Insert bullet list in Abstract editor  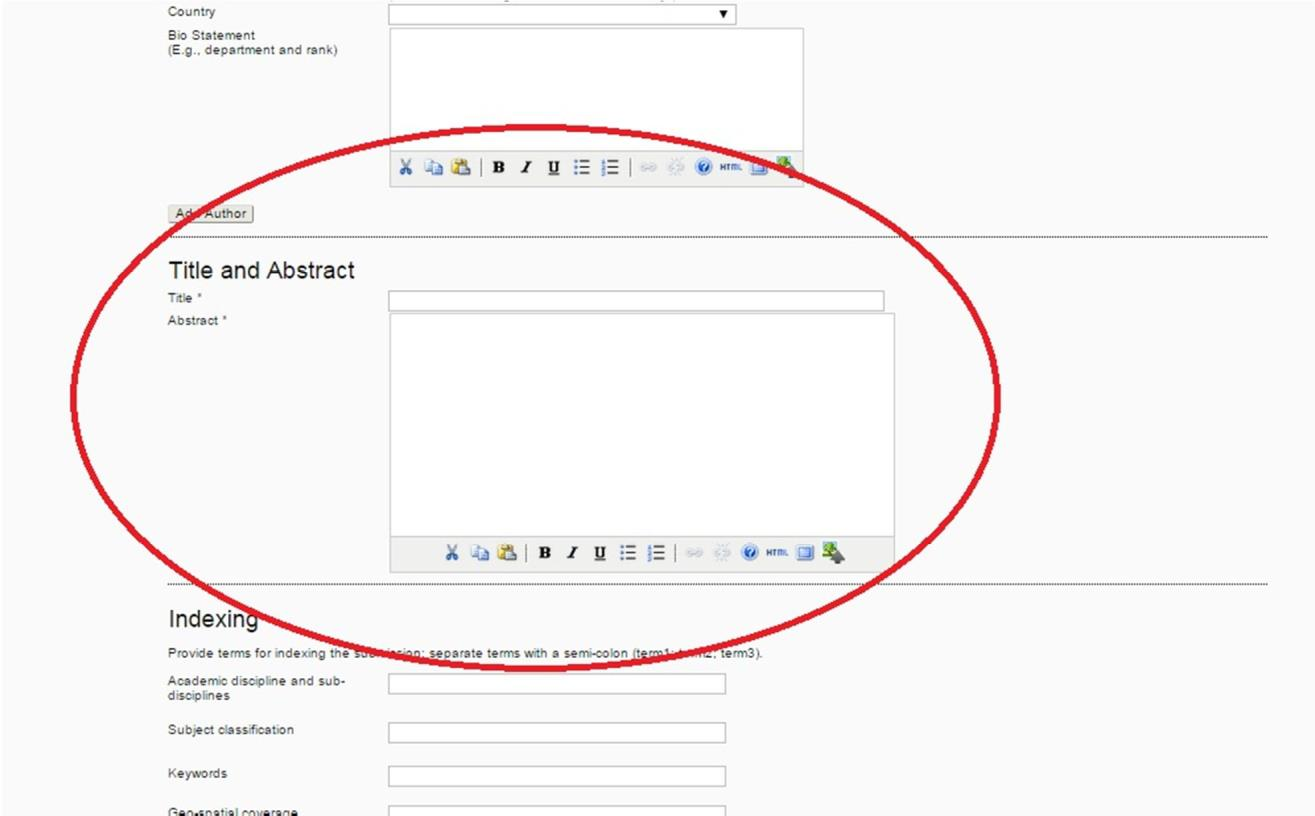click(628, 553)
